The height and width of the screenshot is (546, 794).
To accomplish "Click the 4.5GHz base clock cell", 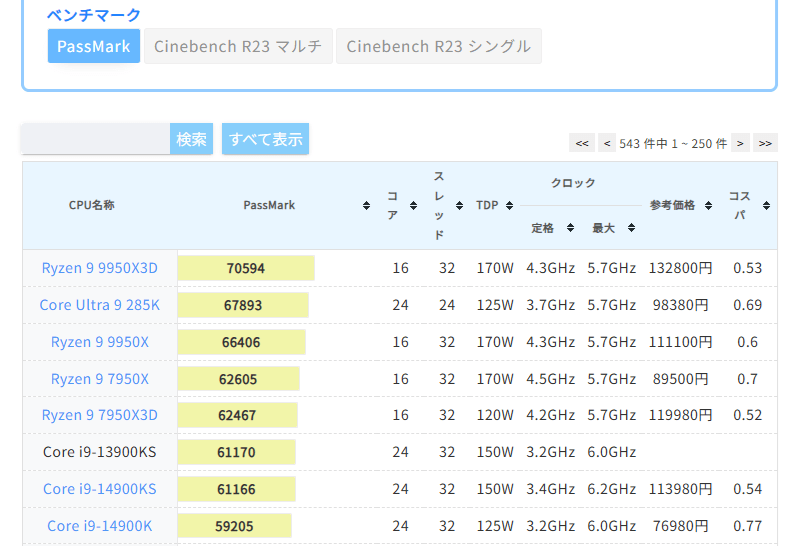I will pos(550,379).
